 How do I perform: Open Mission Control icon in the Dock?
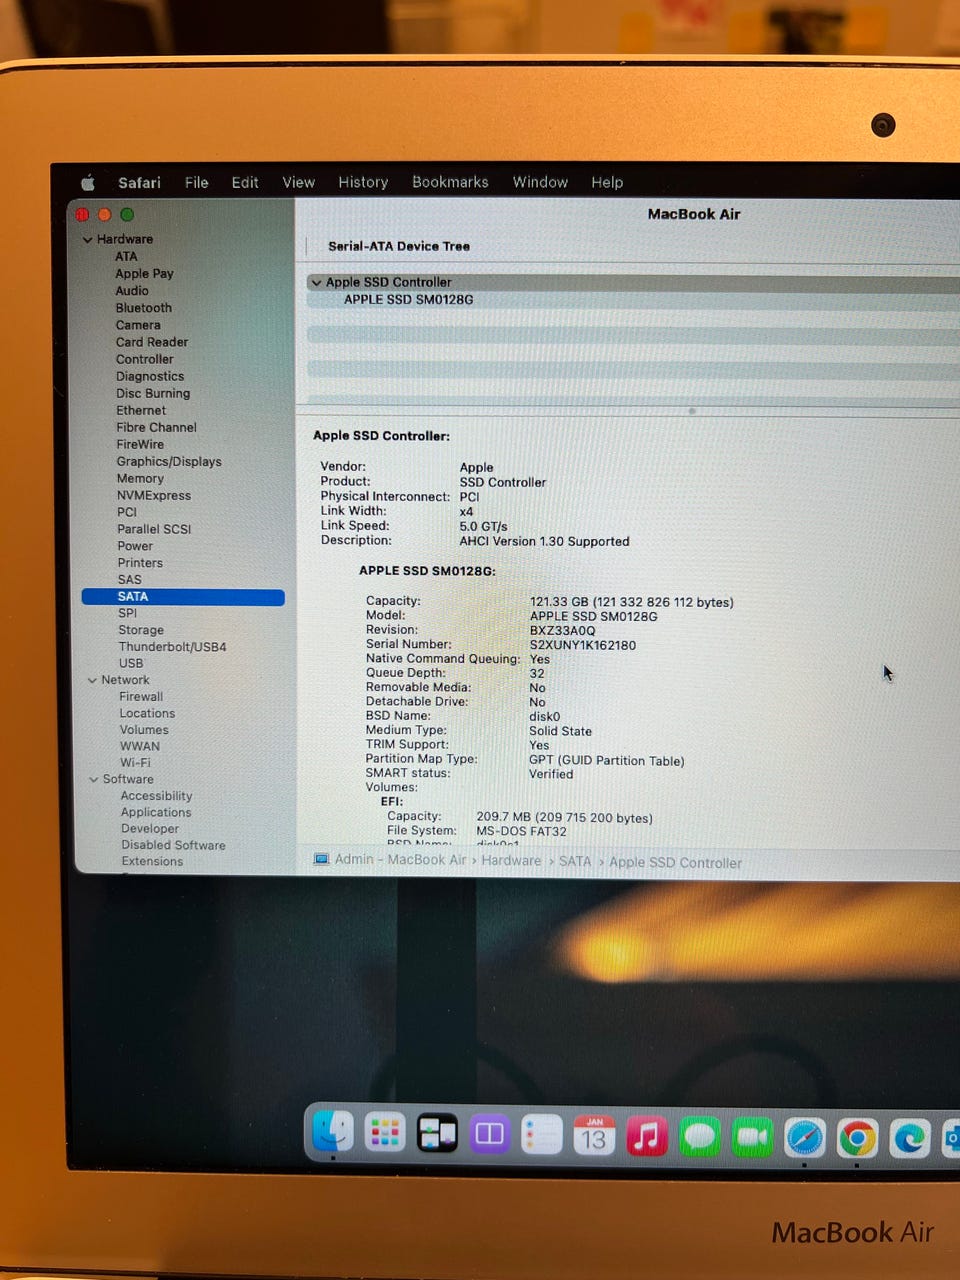(437, 1134)
